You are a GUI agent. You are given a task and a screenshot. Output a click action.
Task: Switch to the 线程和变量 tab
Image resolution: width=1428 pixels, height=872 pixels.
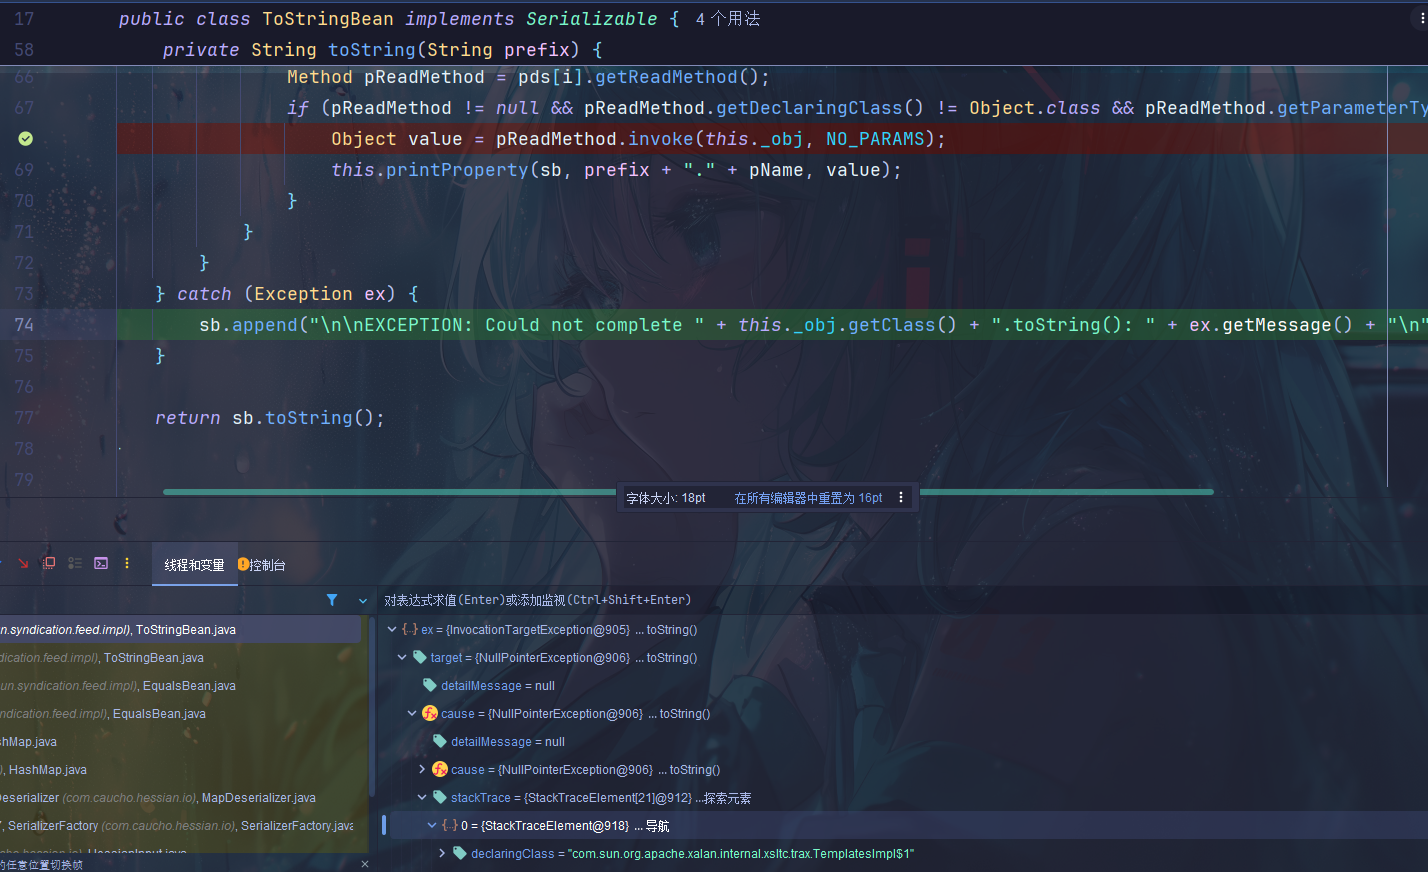coord(194,565)
